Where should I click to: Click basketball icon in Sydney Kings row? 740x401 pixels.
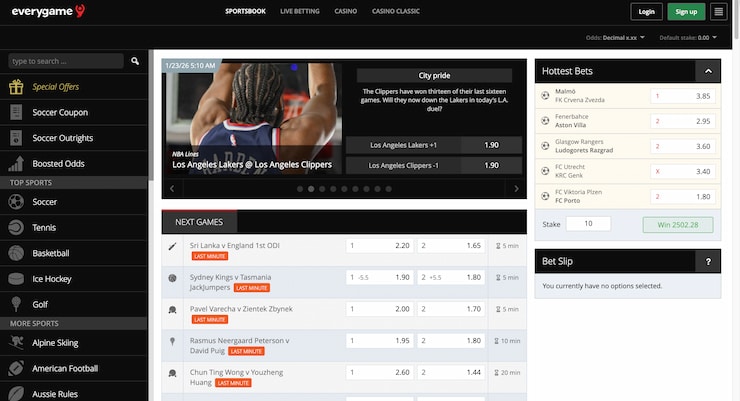[172, 278]
